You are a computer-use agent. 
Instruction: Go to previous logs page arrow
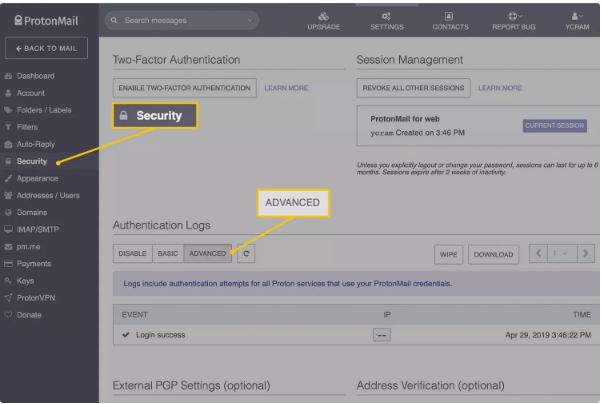[x=539, y=254]
